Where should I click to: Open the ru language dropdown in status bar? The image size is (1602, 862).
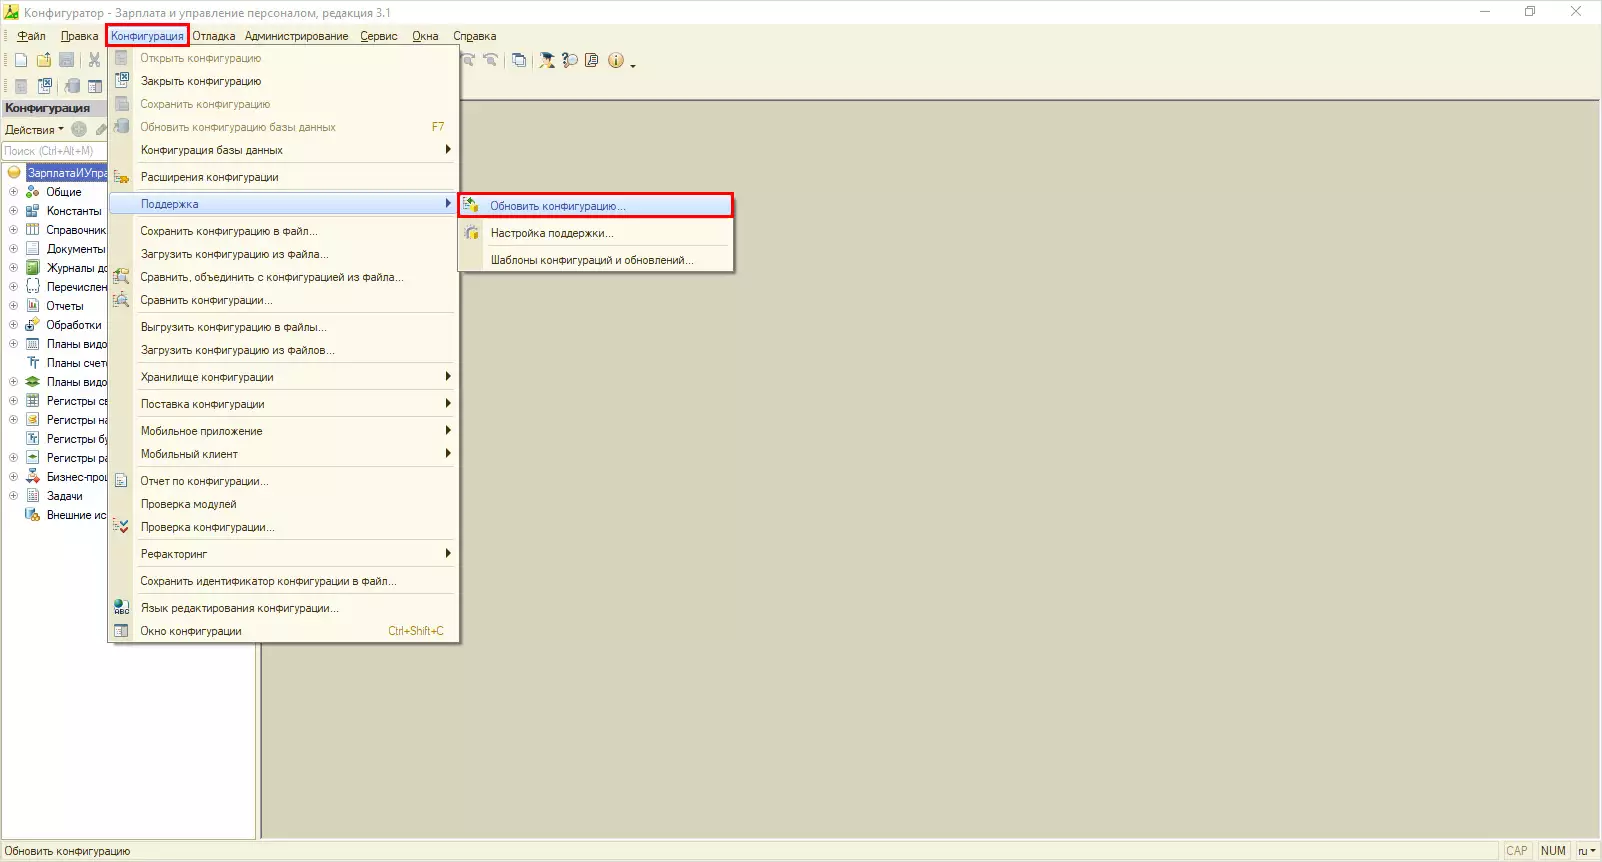1586,851
